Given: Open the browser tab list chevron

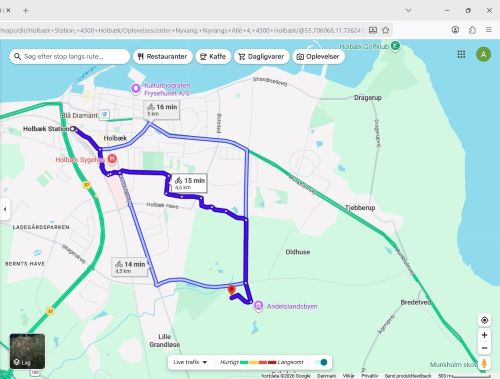Looking at the screenshot, I should (408, 10).
